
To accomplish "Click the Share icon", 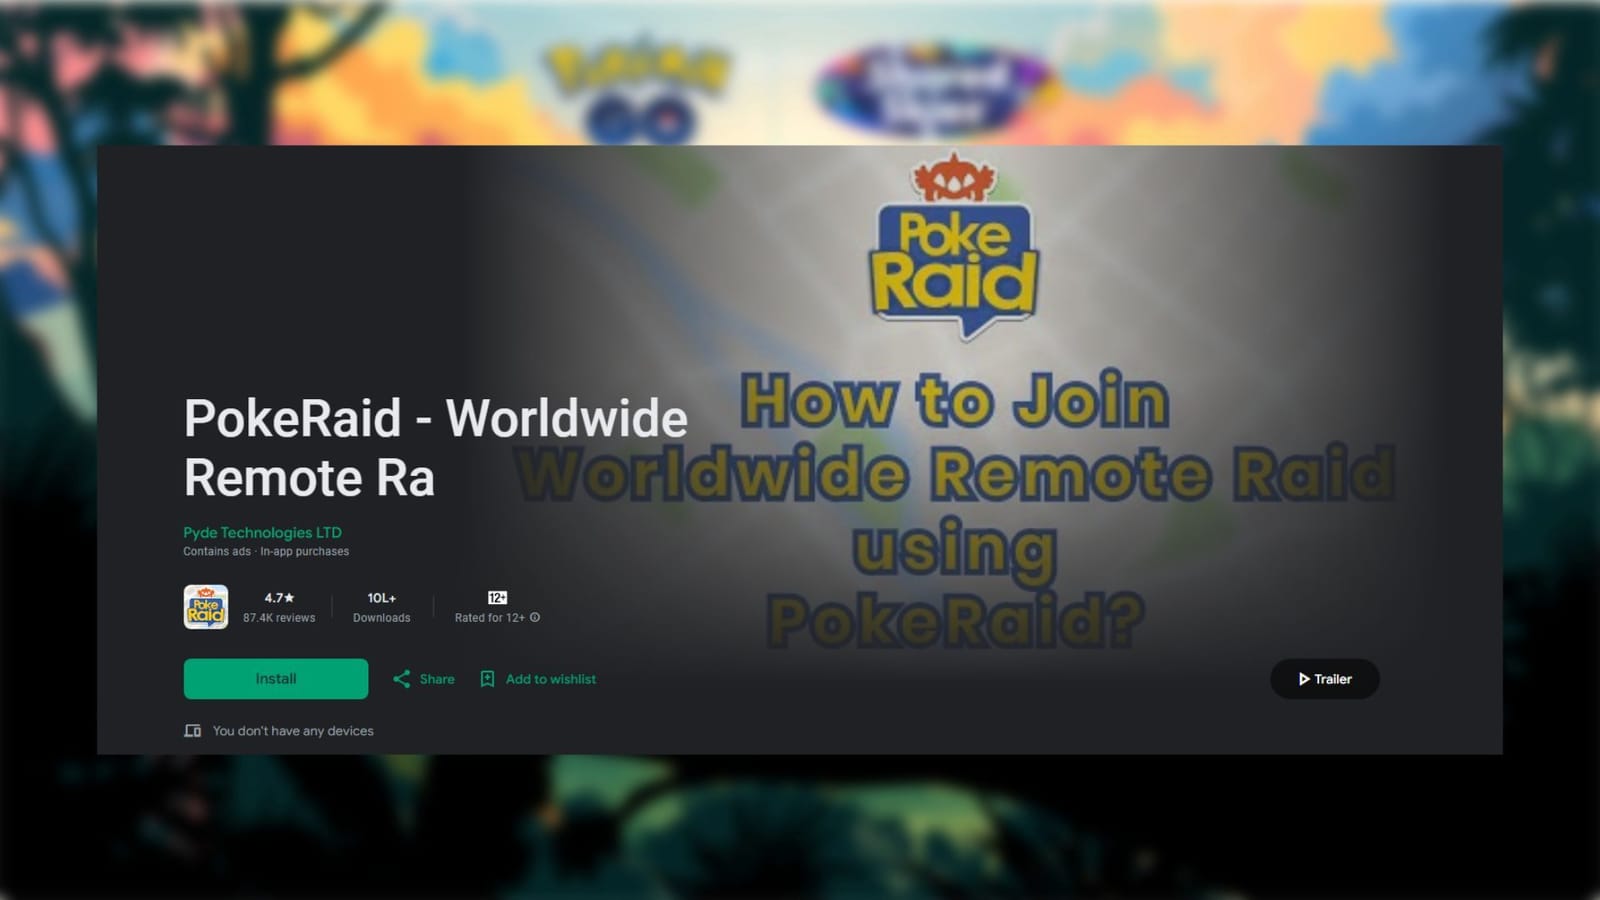I will 402,679.
